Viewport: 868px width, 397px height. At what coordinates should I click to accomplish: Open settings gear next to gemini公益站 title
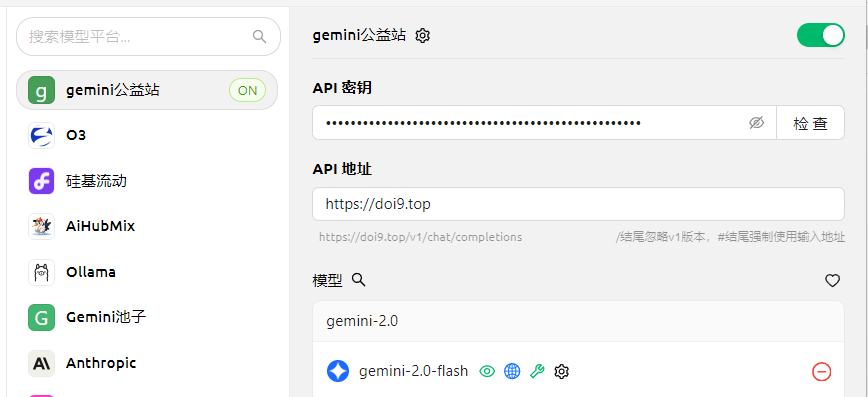pyautogui.click(x=422, y=36)
